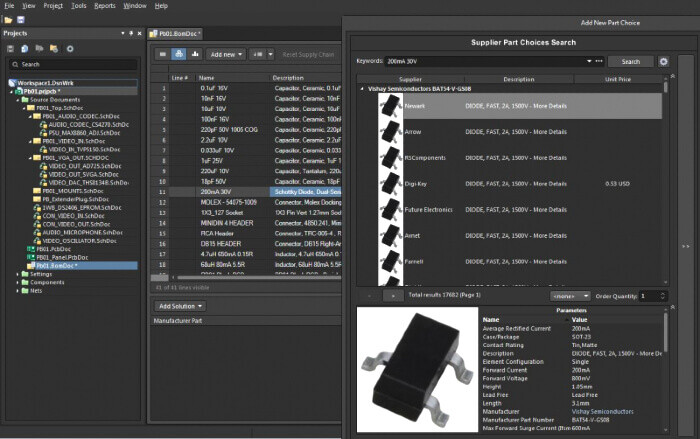
Task: Expand the Settings folder in tree
Action: 18,274
